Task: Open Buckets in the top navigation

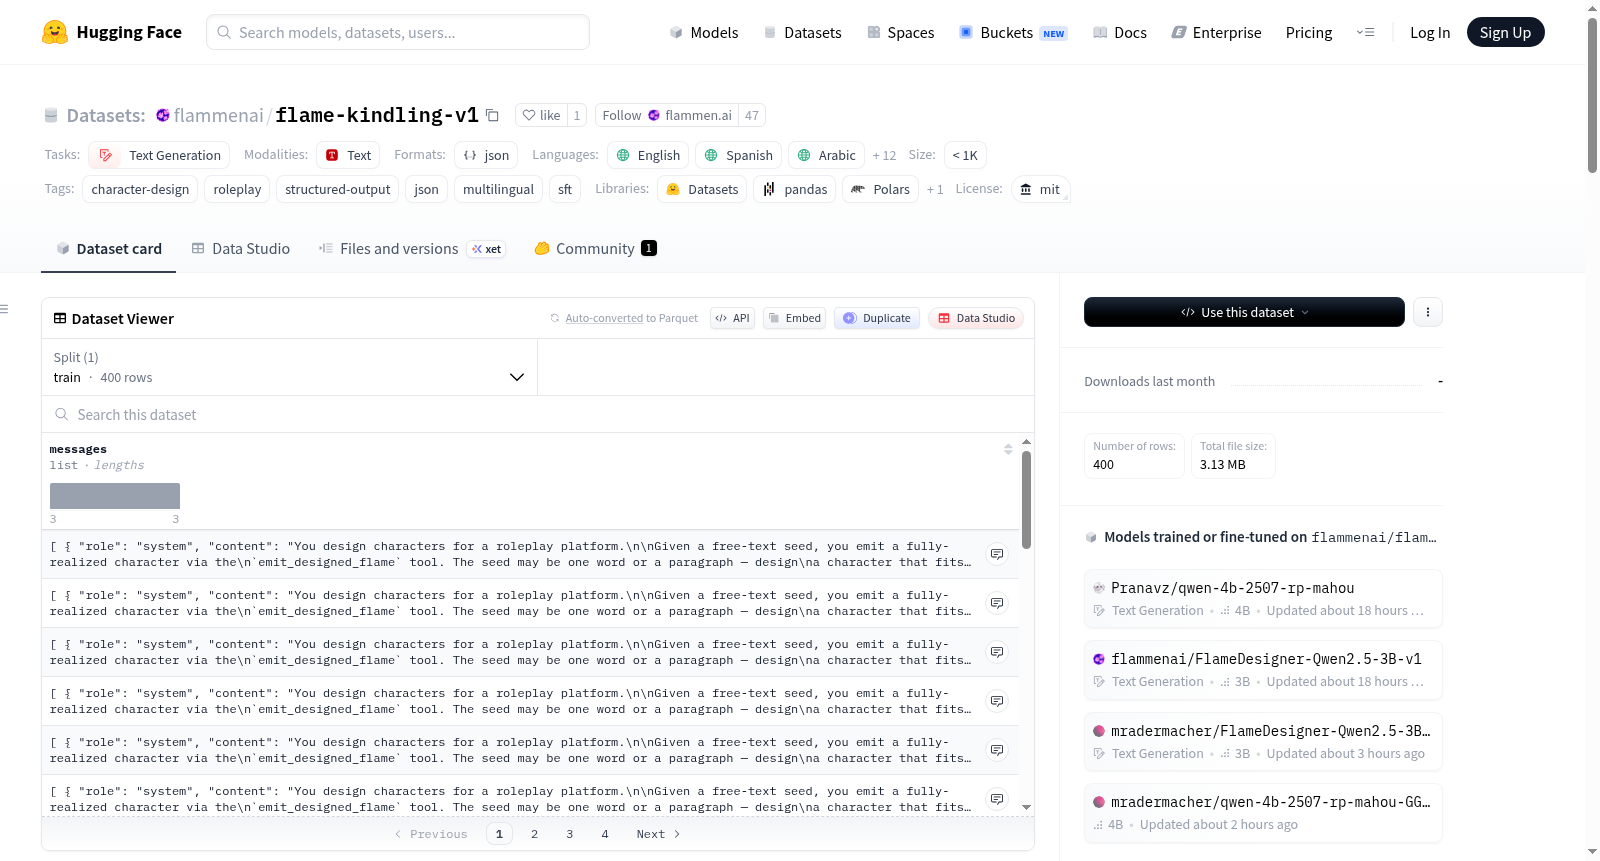Action: (x=1013, y=32)
